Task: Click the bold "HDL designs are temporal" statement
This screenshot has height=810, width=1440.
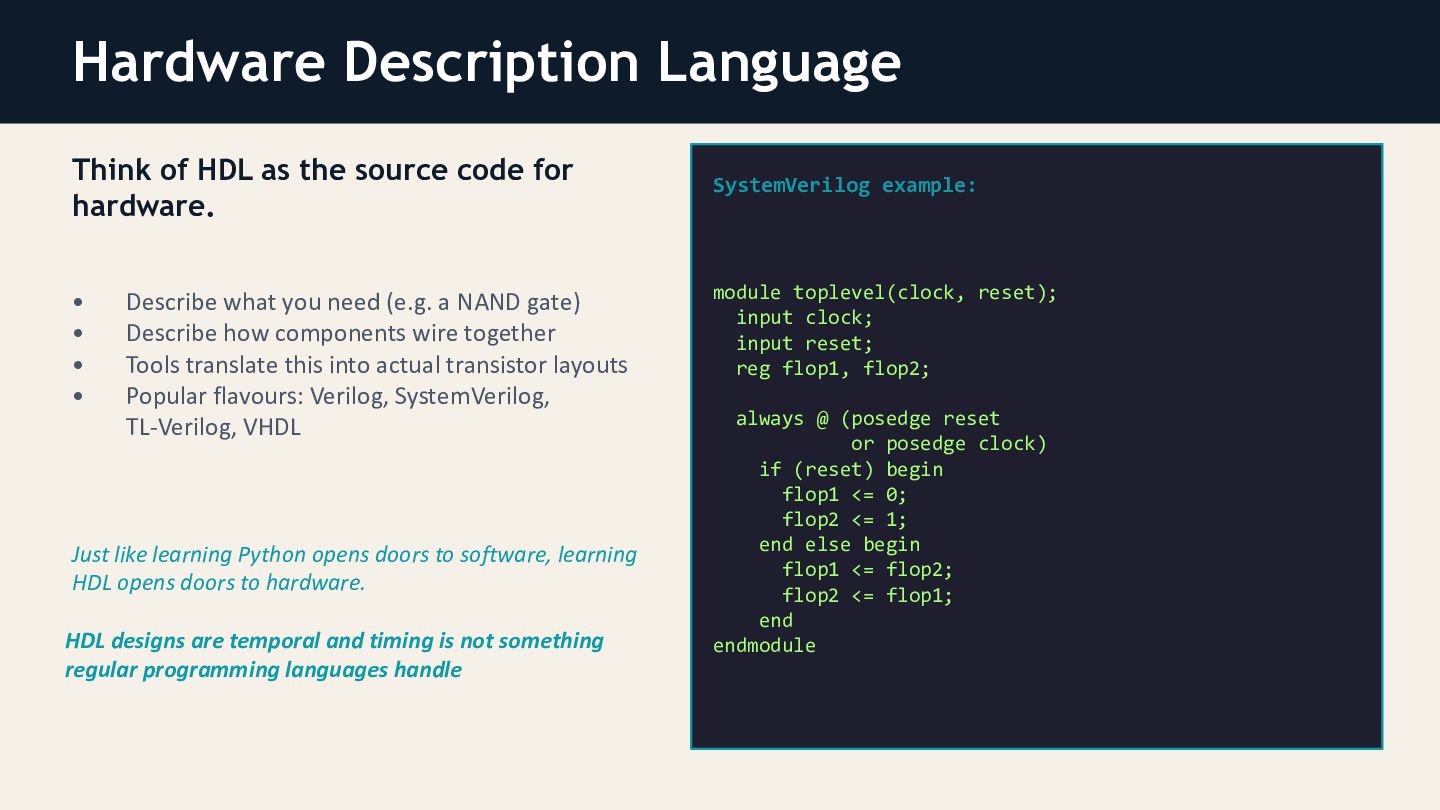Action: click(334, 655)
